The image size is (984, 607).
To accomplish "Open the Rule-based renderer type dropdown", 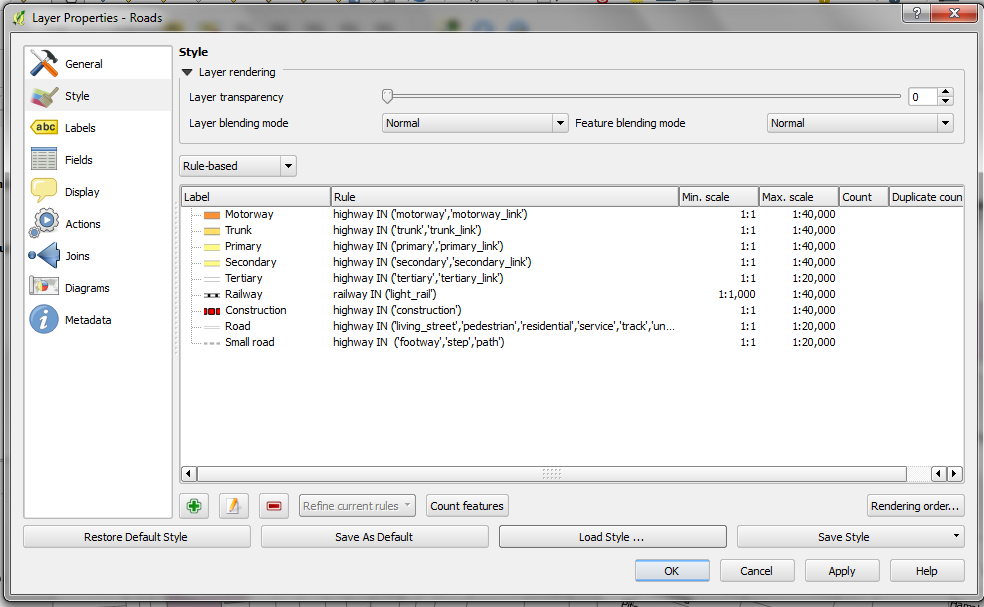I will tap(238, 166).
